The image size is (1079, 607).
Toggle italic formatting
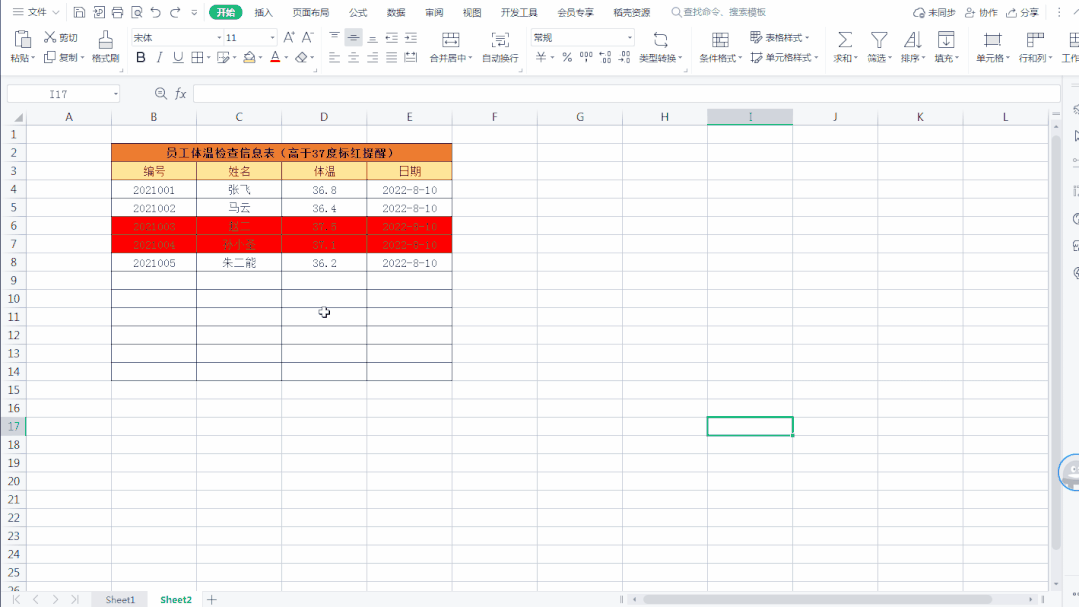(160, 58)
